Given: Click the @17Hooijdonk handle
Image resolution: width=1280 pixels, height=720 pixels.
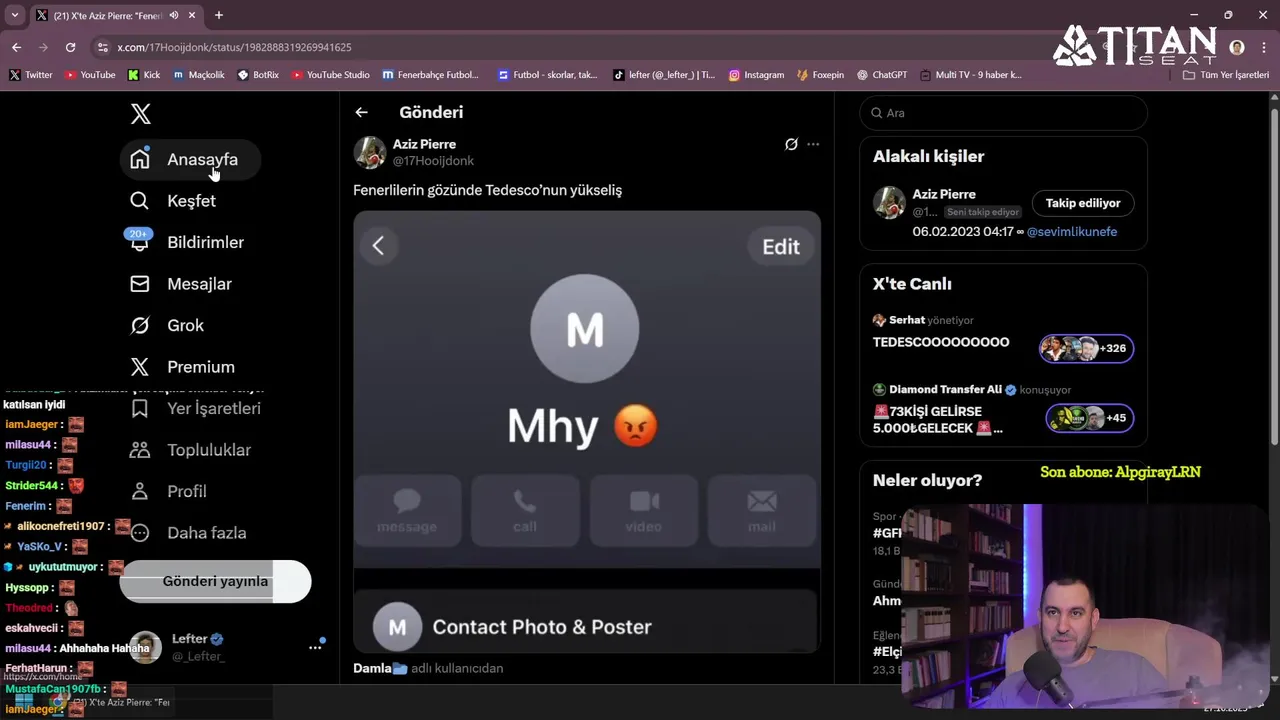Looking at the screenshot, I should pos(433,161).
